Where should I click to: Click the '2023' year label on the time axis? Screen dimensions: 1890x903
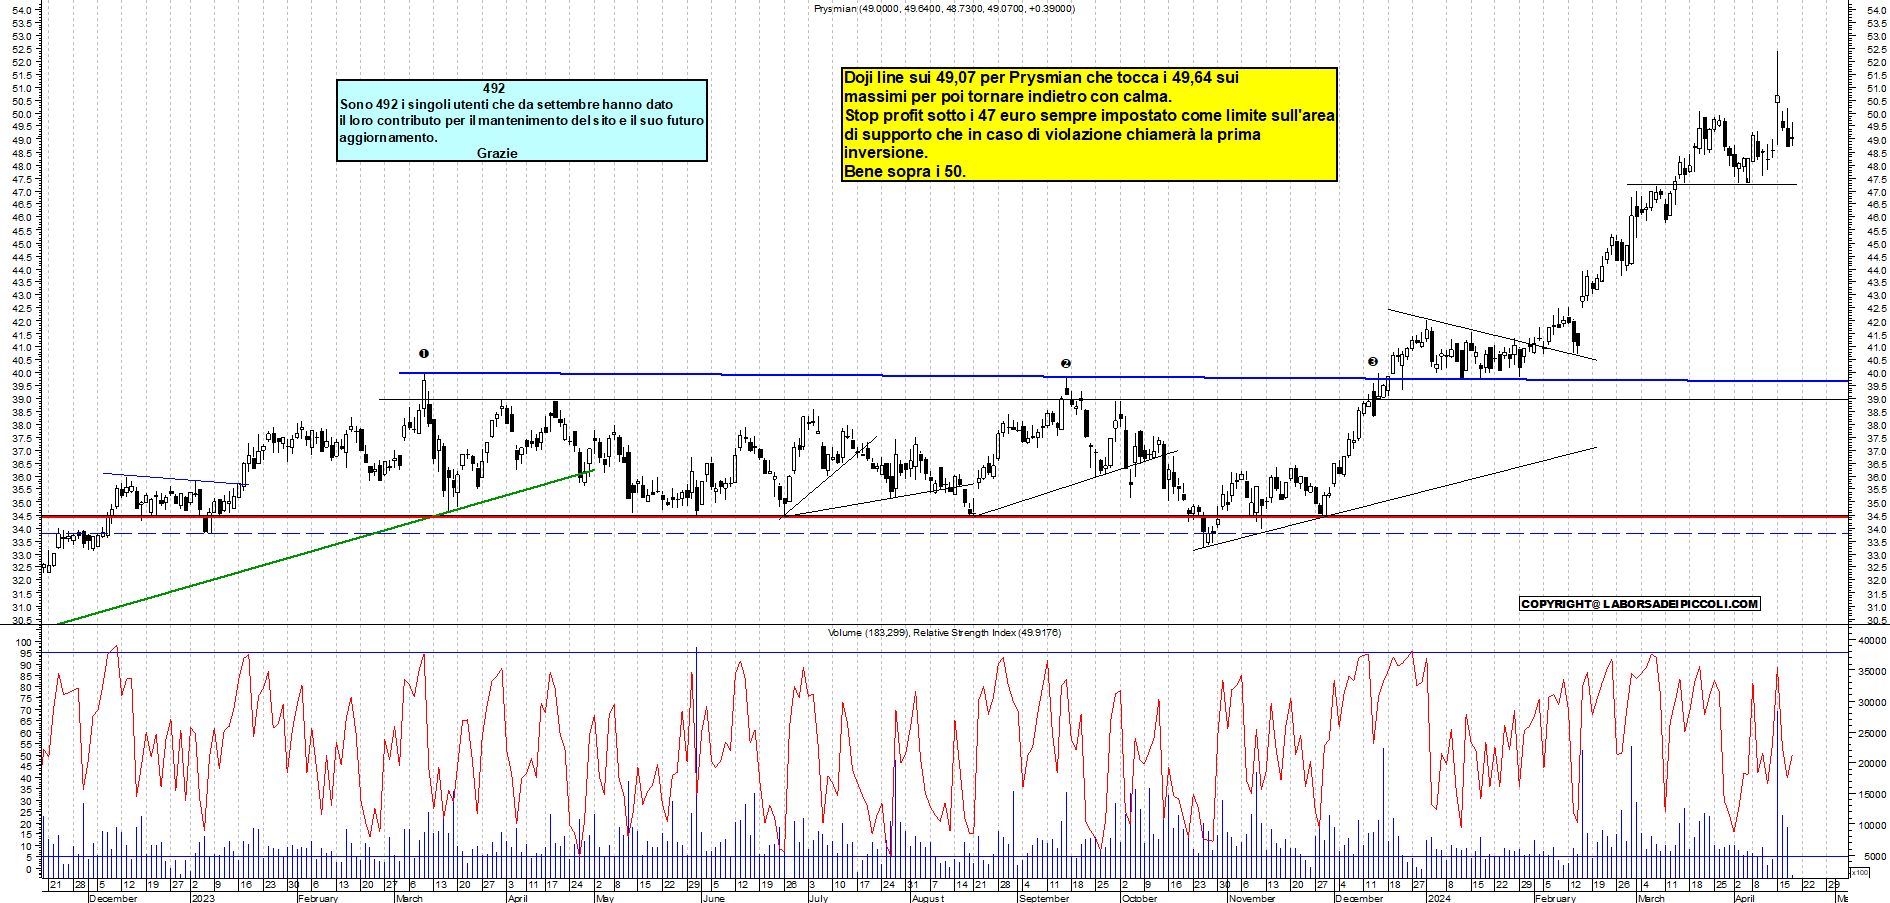(x=203, y=898)
